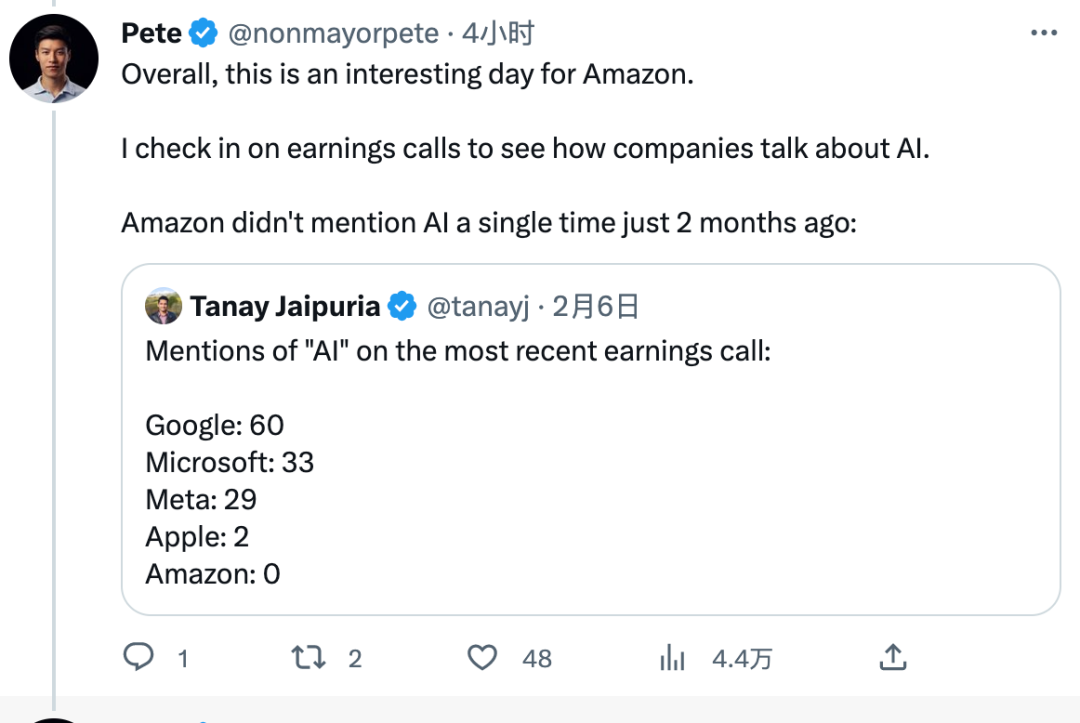Share the tweet via upload icon
Image resolution: width=1080 pixels, height=723 pixels.
coord(892,657)
